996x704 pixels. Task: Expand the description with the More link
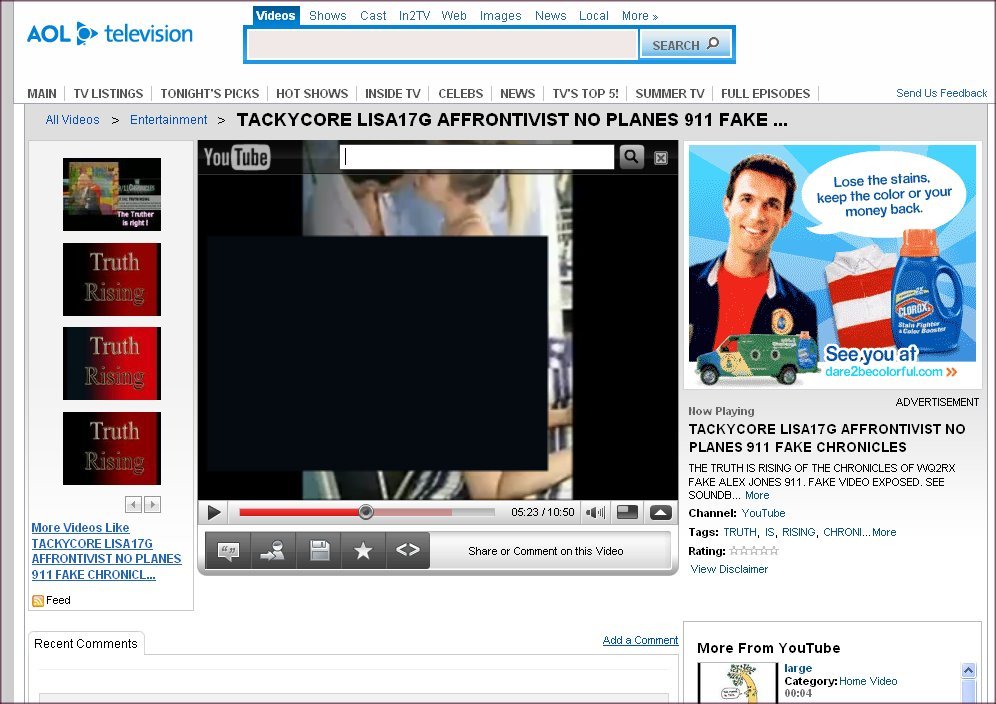tap(757, 495)
